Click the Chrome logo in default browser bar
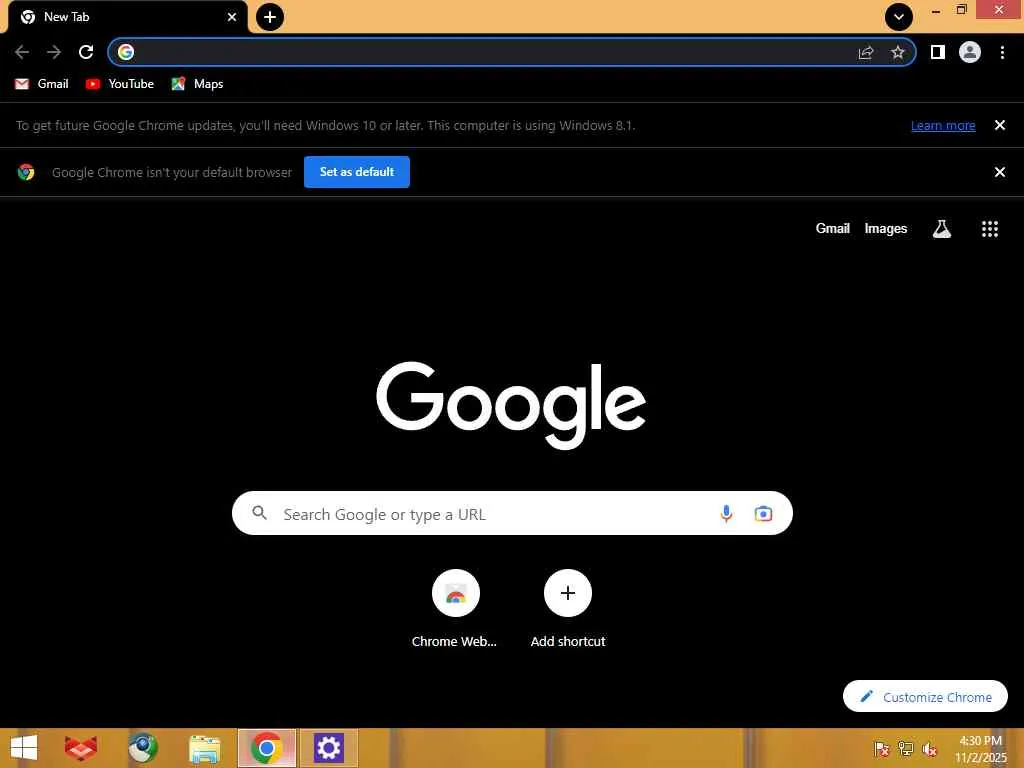Screen dimensions: 1024x768 coord(26,172)
